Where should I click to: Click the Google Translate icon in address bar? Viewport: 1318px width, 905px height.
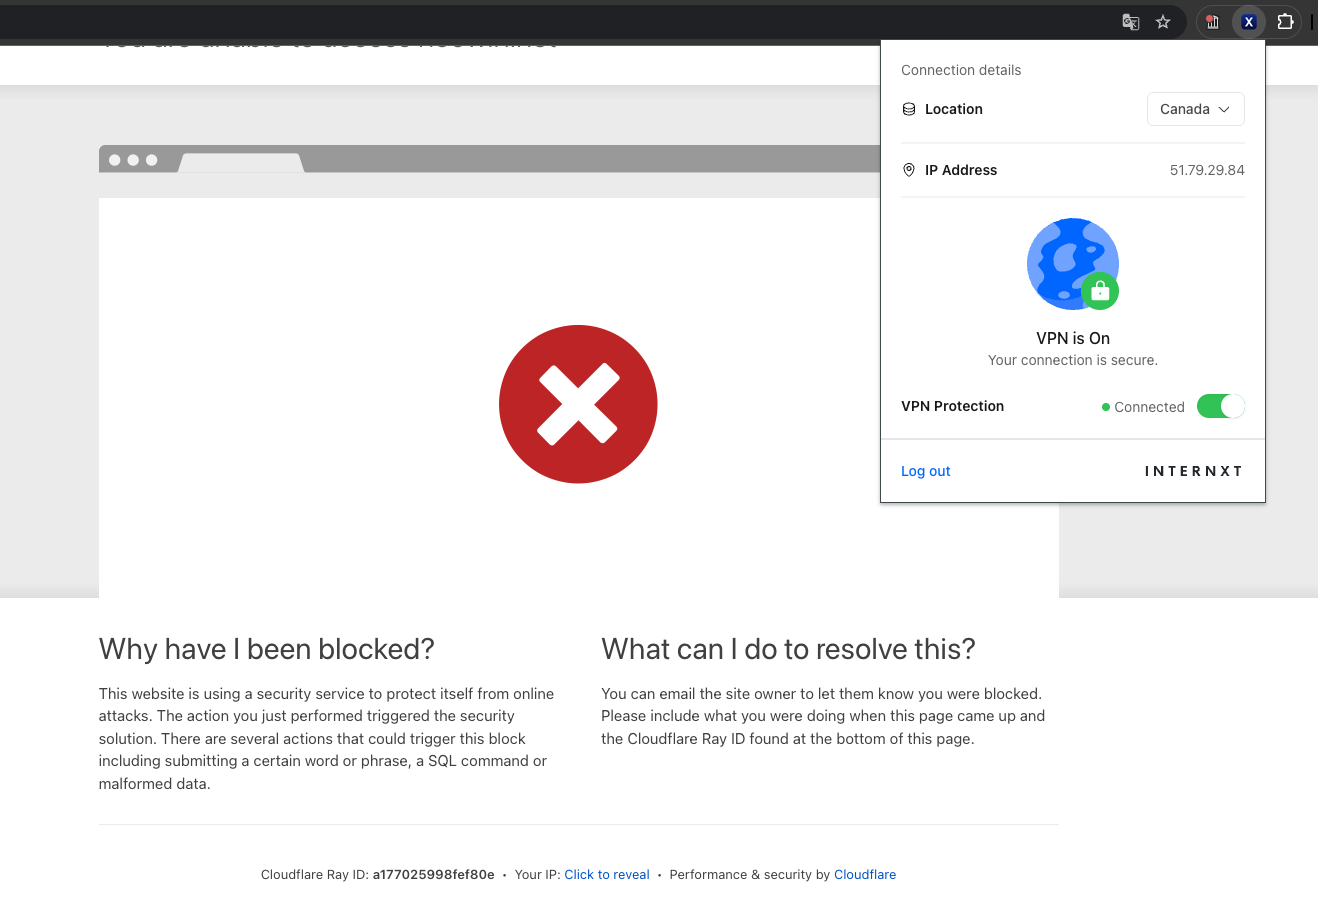pos(1131,22)
